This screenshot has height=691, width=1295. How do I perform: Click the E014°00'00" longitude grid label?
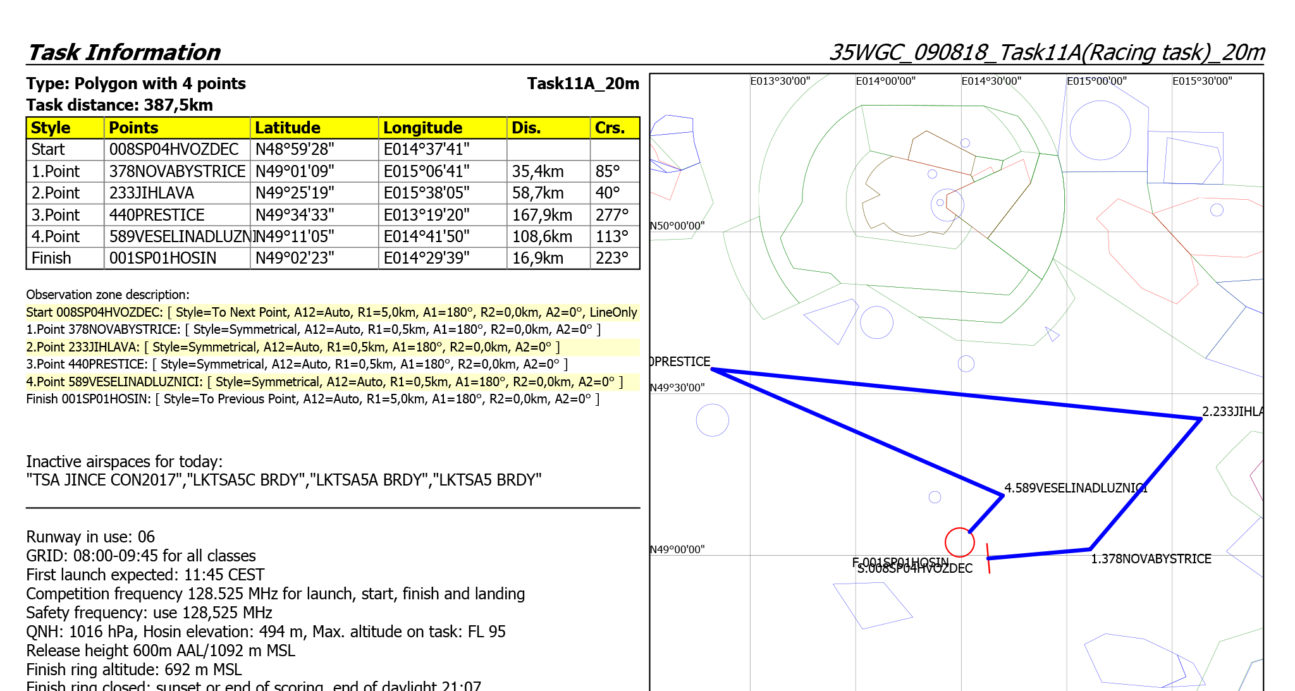(x=885, y=81)
